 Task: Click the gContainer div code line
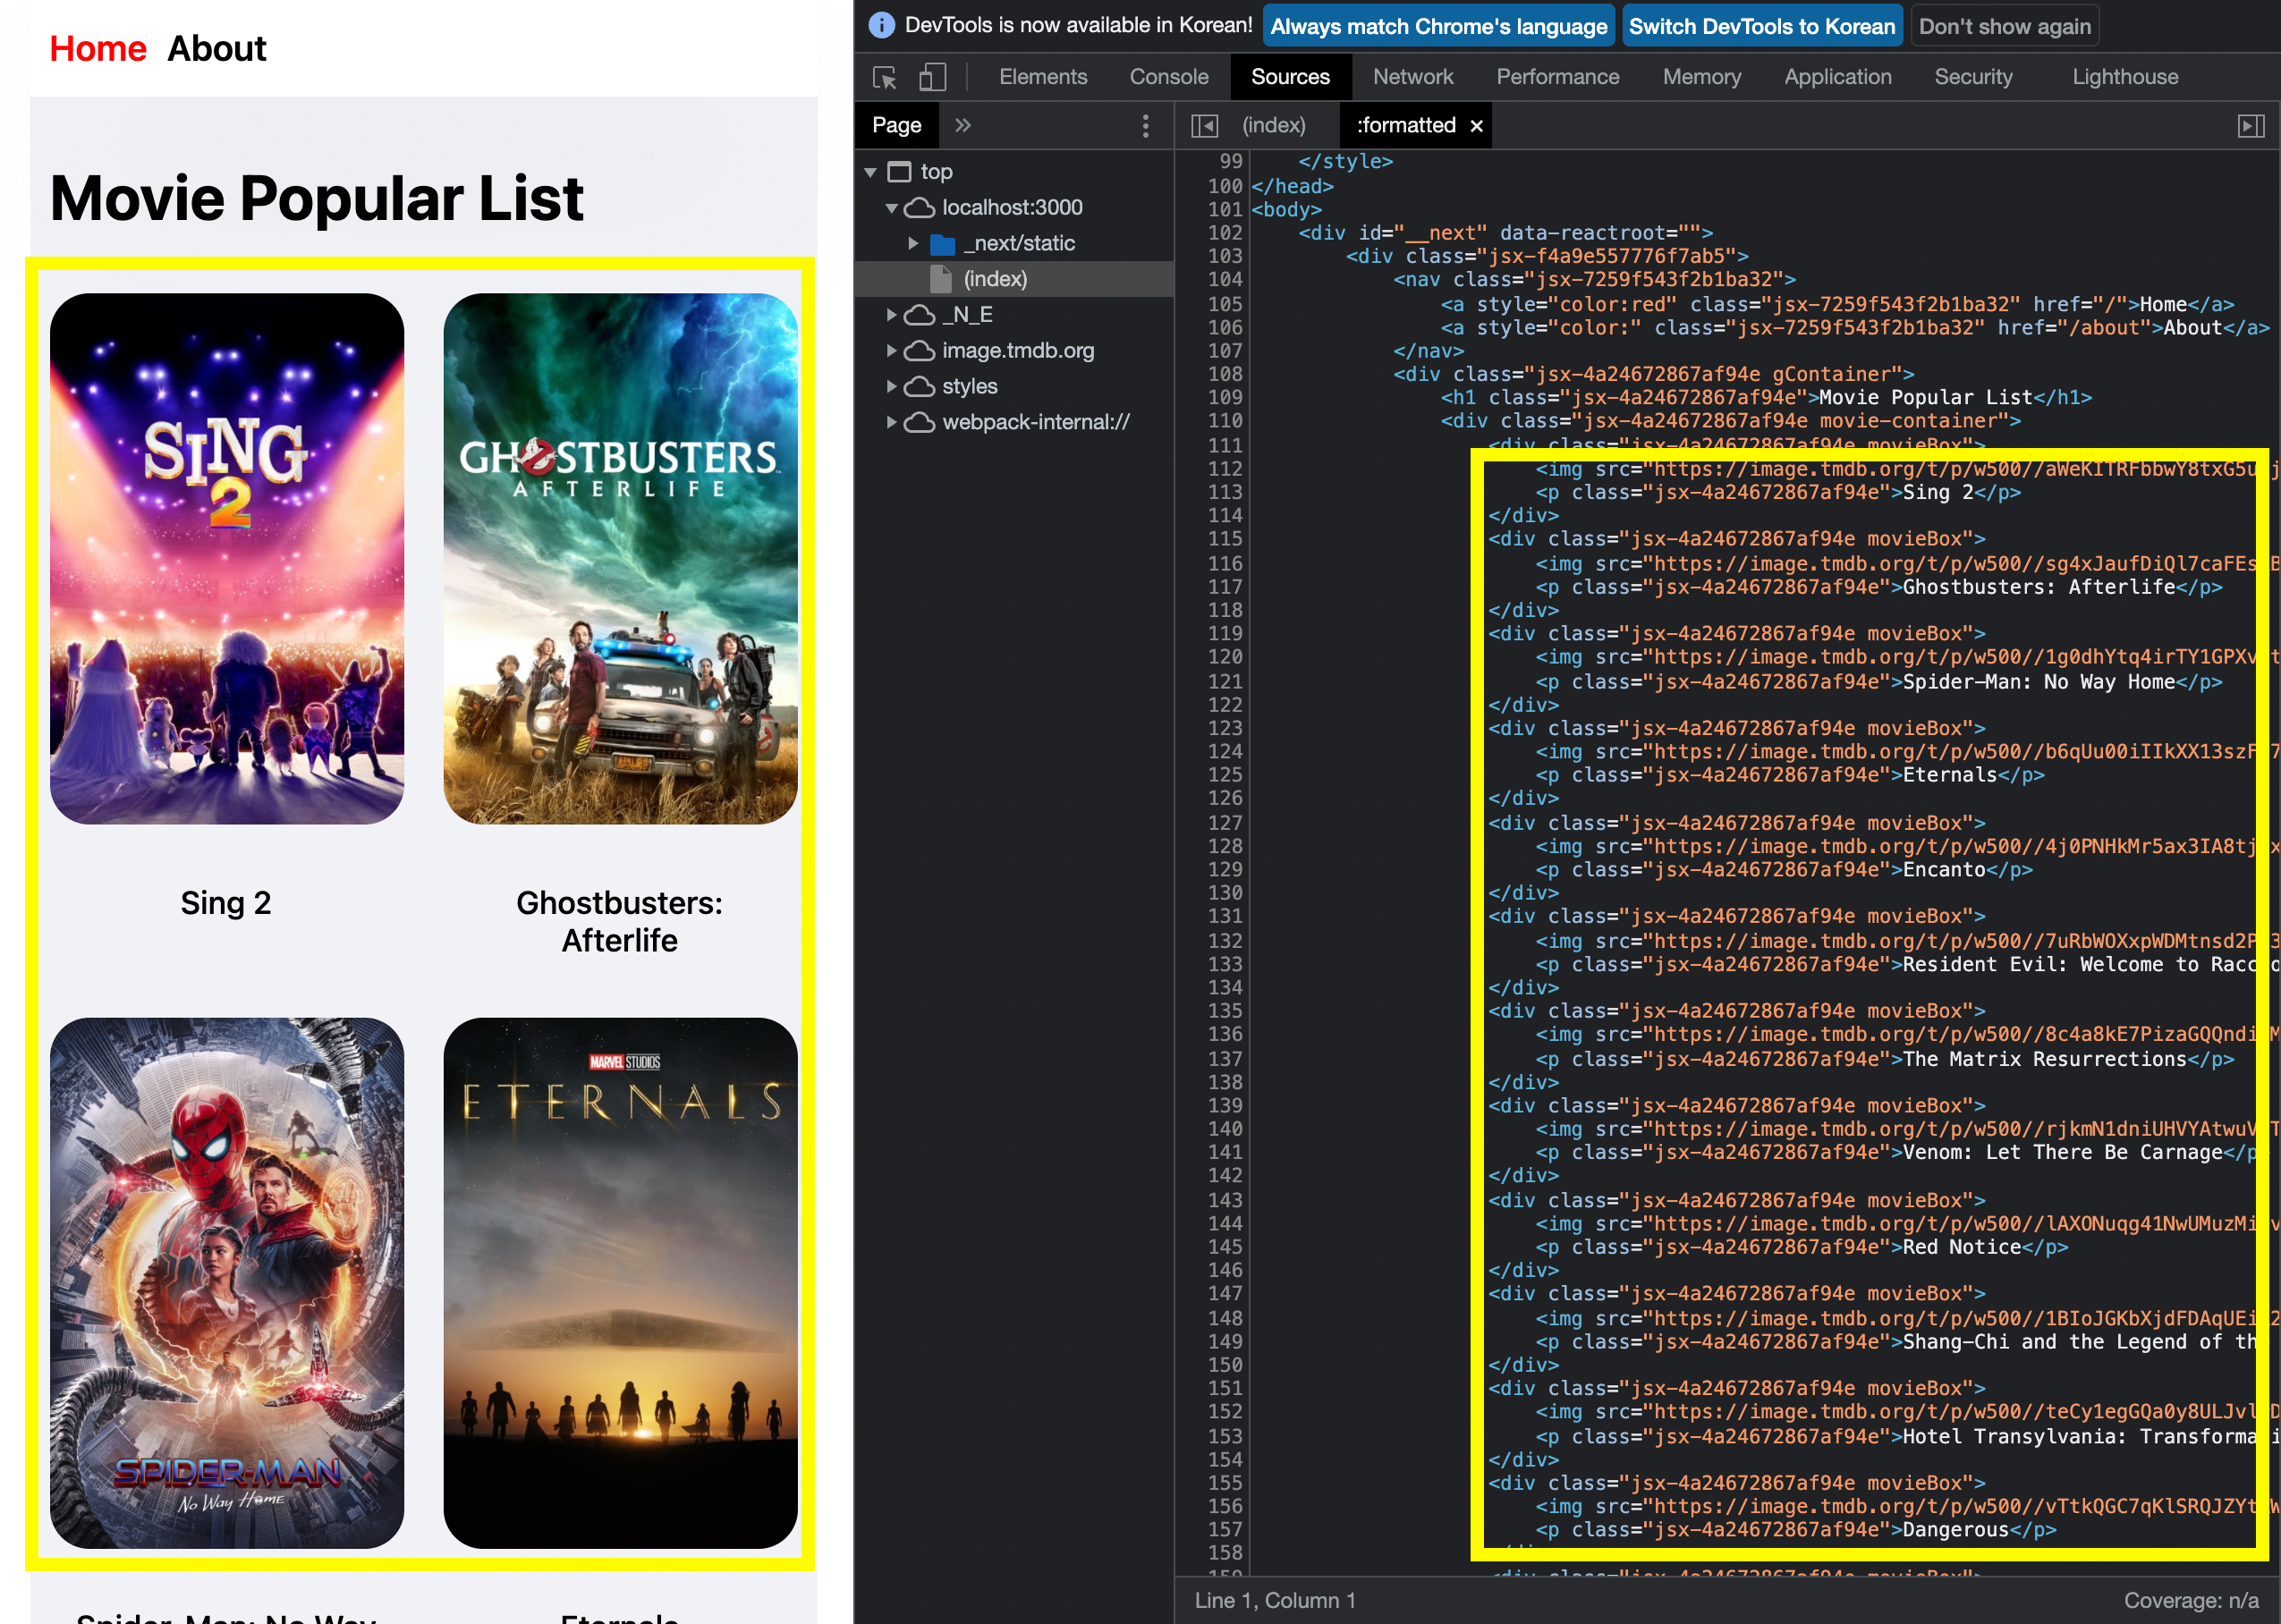[1653, 374]
